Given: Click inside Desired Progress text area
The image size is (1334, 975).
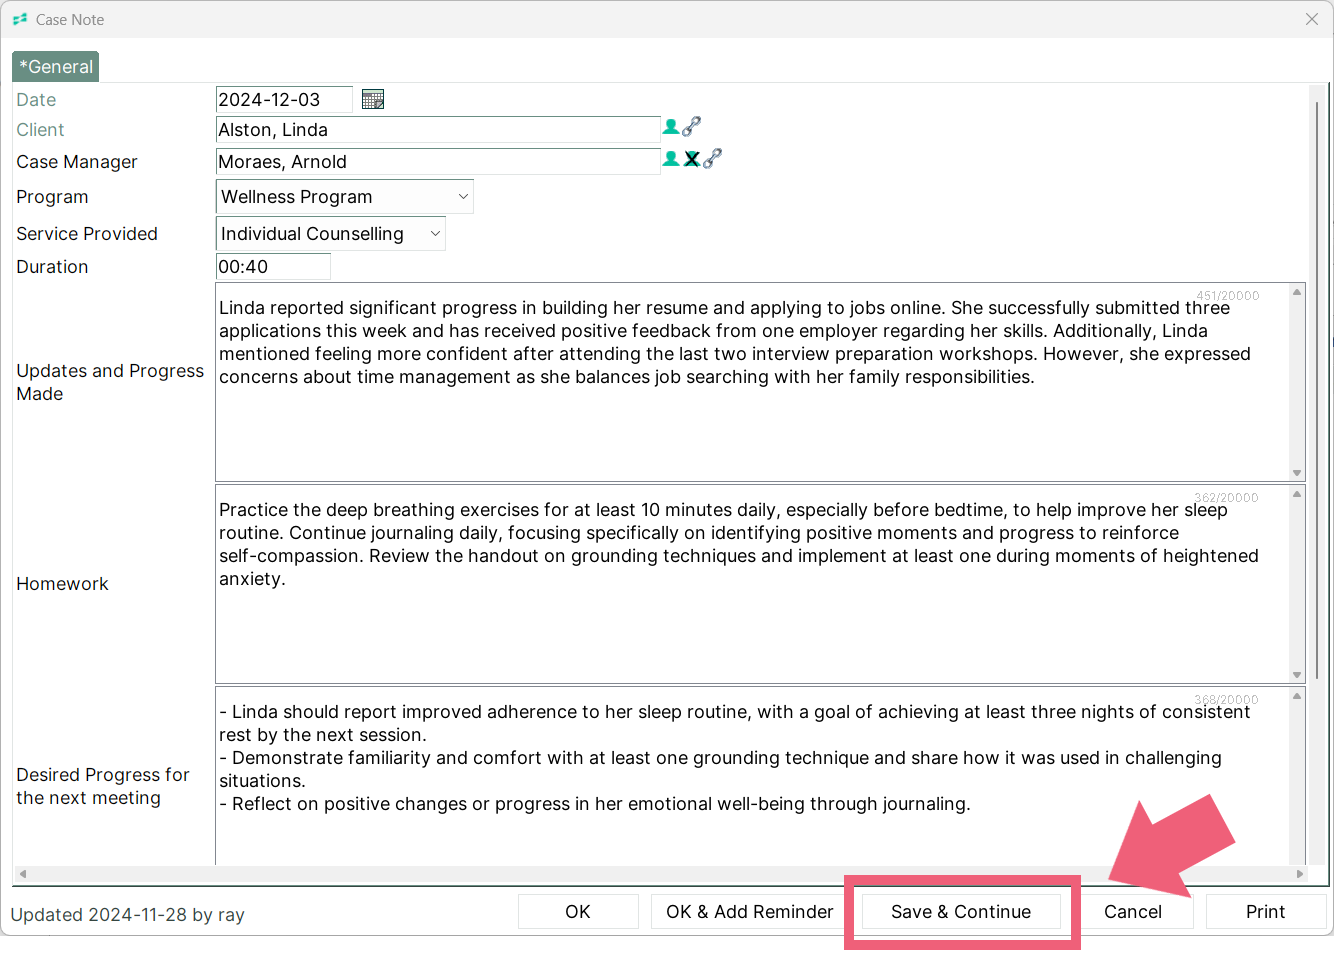Looking at the screenshot, I should [752, 776].
